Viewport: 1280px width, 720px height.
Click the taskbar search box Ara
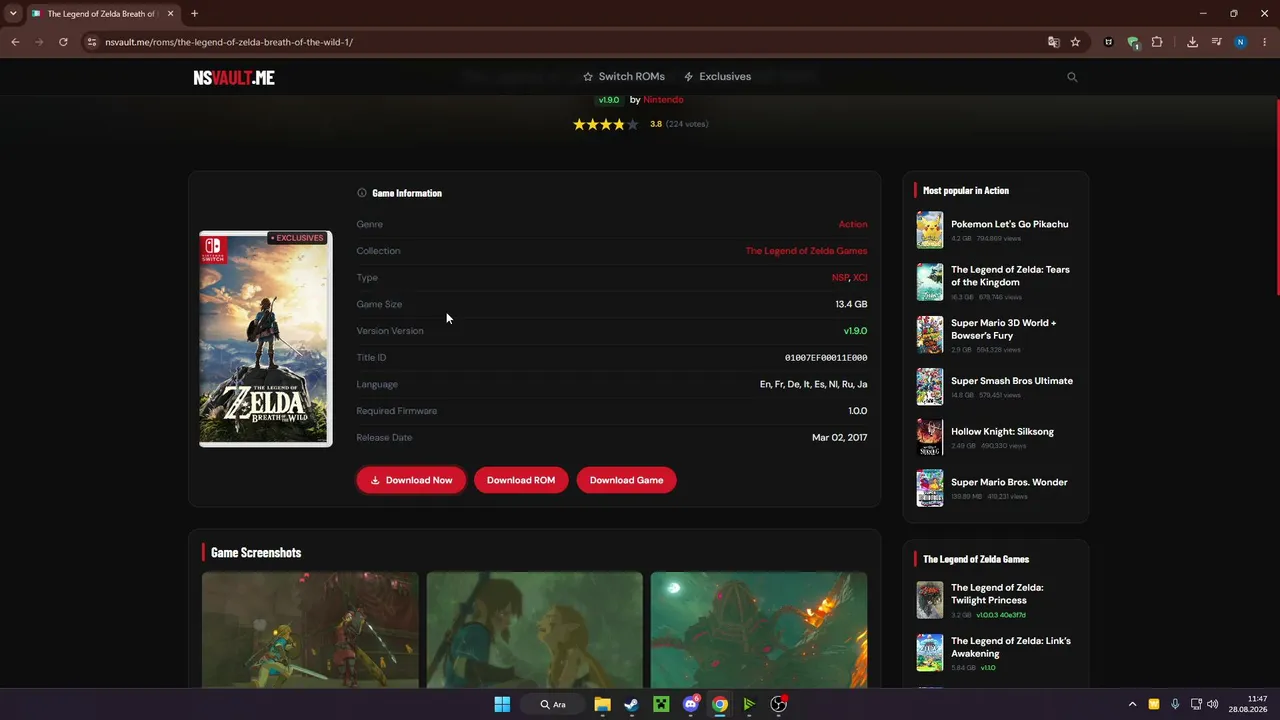pos(553,704)
